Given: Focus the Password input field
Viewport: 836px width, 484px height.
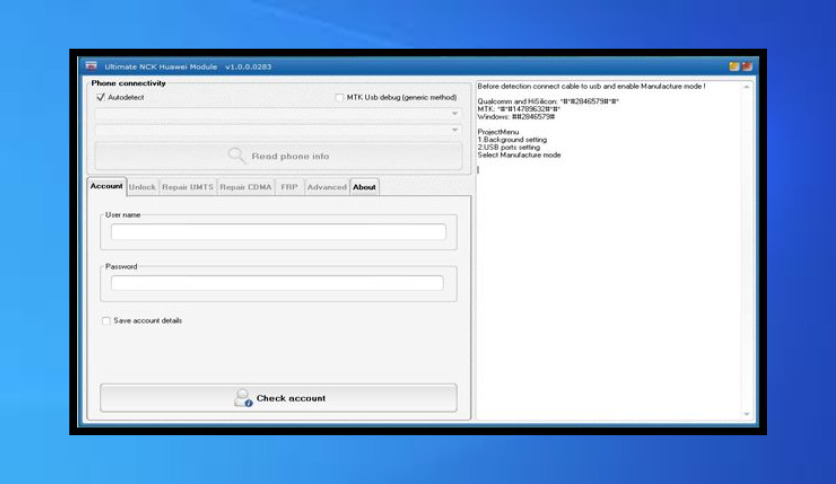Looking at the screenshot, I should click(277, 283).
